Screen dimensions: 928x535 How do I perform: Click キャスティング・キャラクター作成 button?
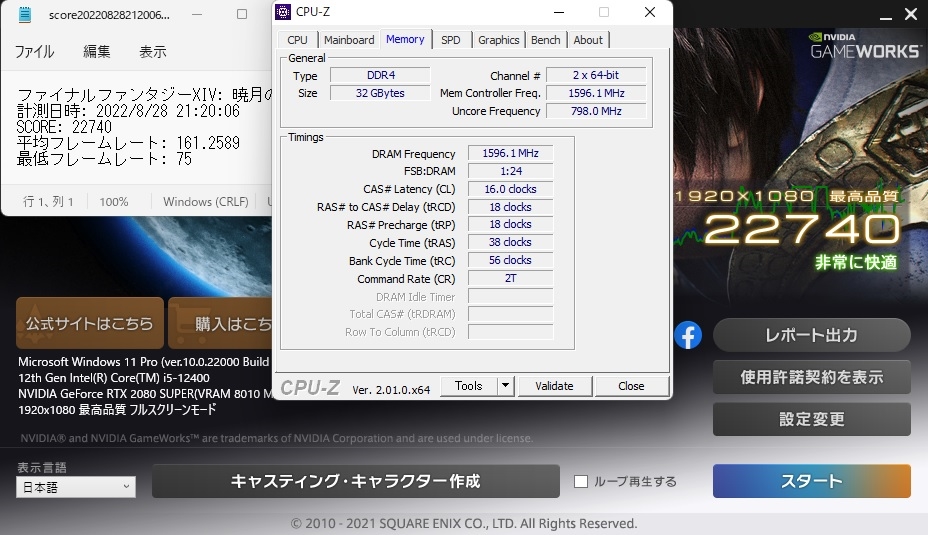tap(356, 481)
